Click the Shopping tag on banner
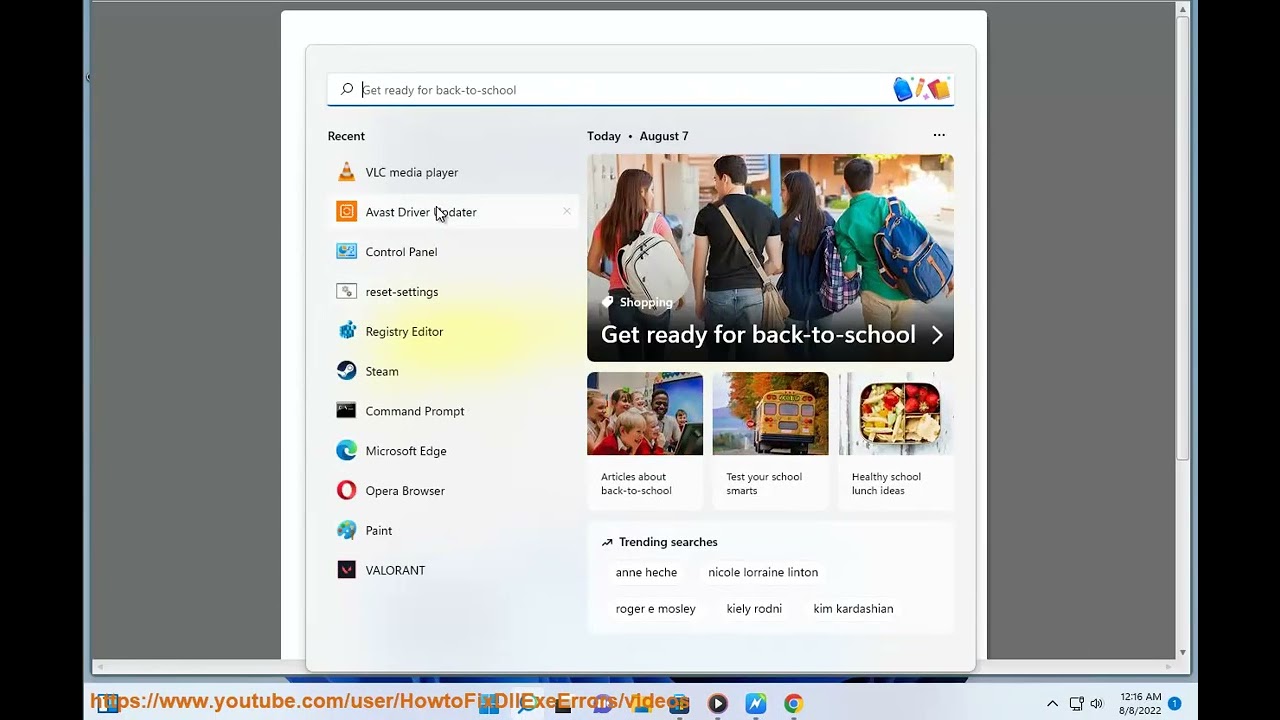Image resolution: width=1280 pixels, height=720 pixels. pyautogui.click(x=637, y=302)
